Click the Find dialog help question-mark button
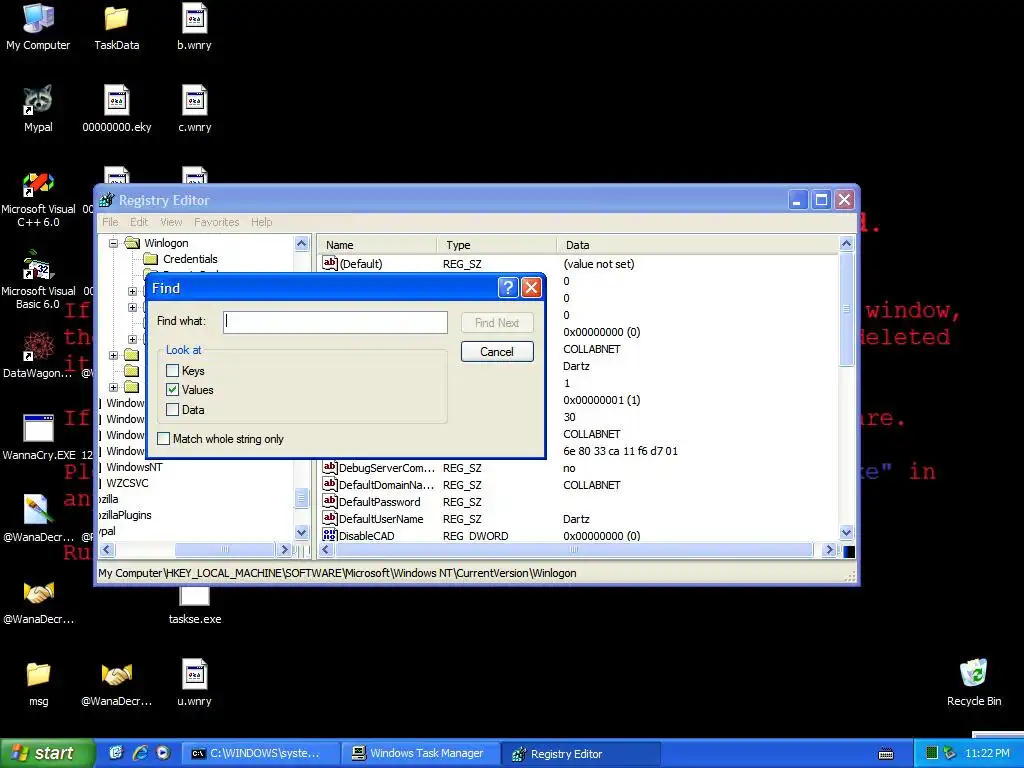The width and height of the screenshot is (1024, 768). tap(507, 288)
